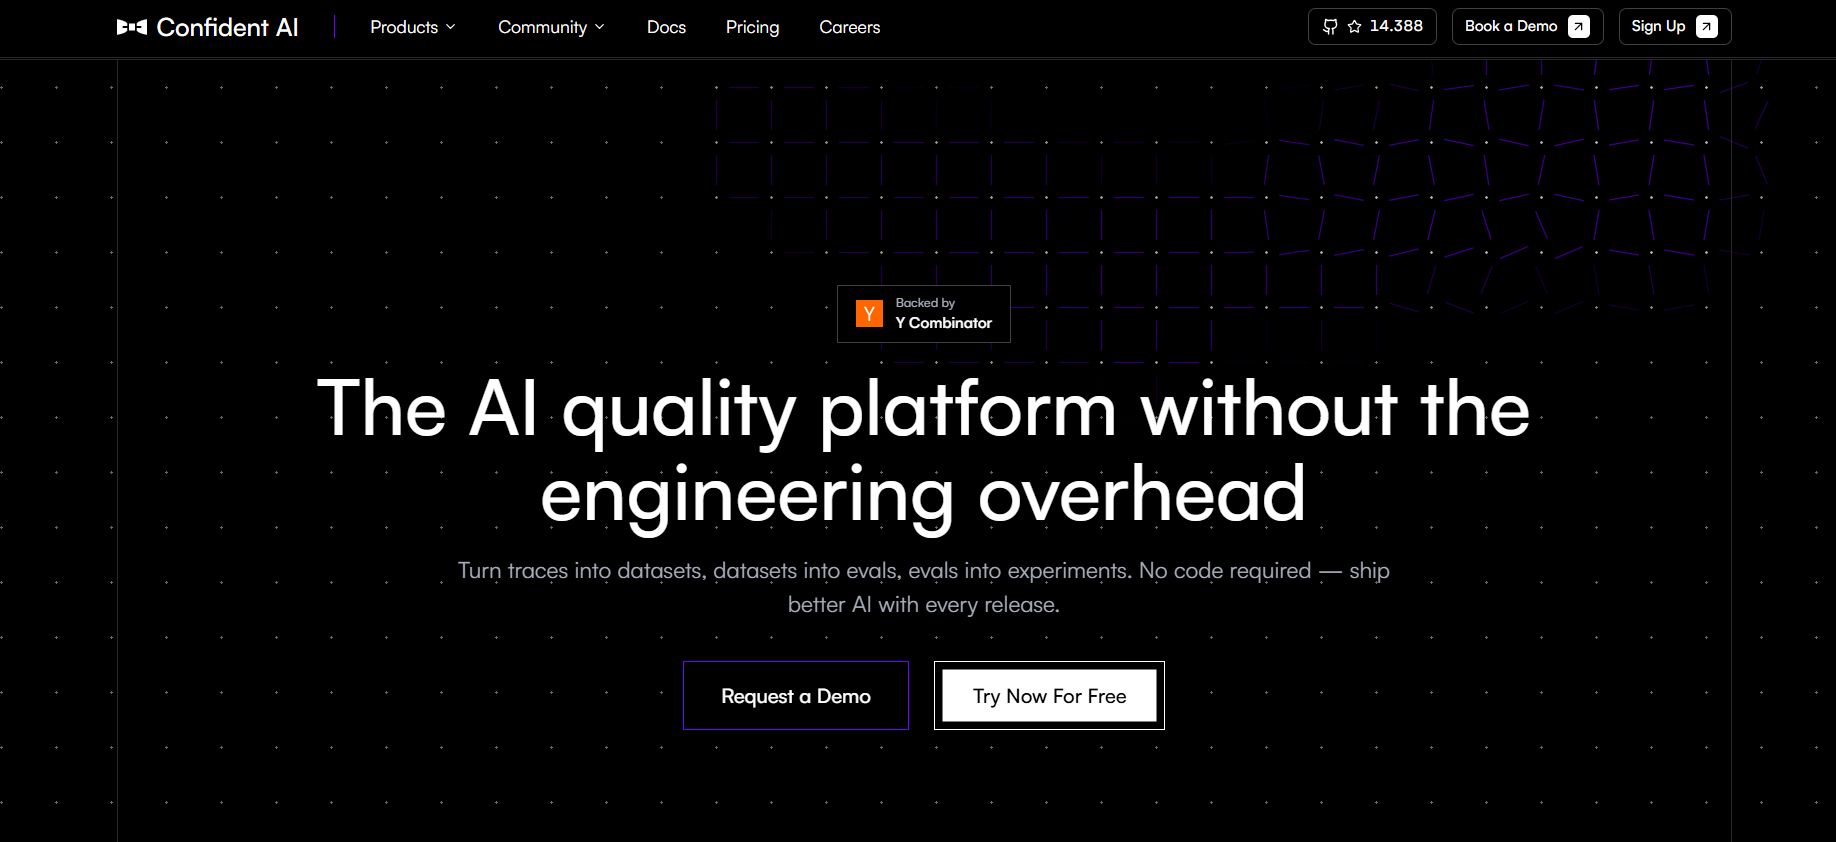Image resolution: width=1836 pixels, height=842 pixels.
Task: Click the Book a Demo button
Action: click(1527, 27)
